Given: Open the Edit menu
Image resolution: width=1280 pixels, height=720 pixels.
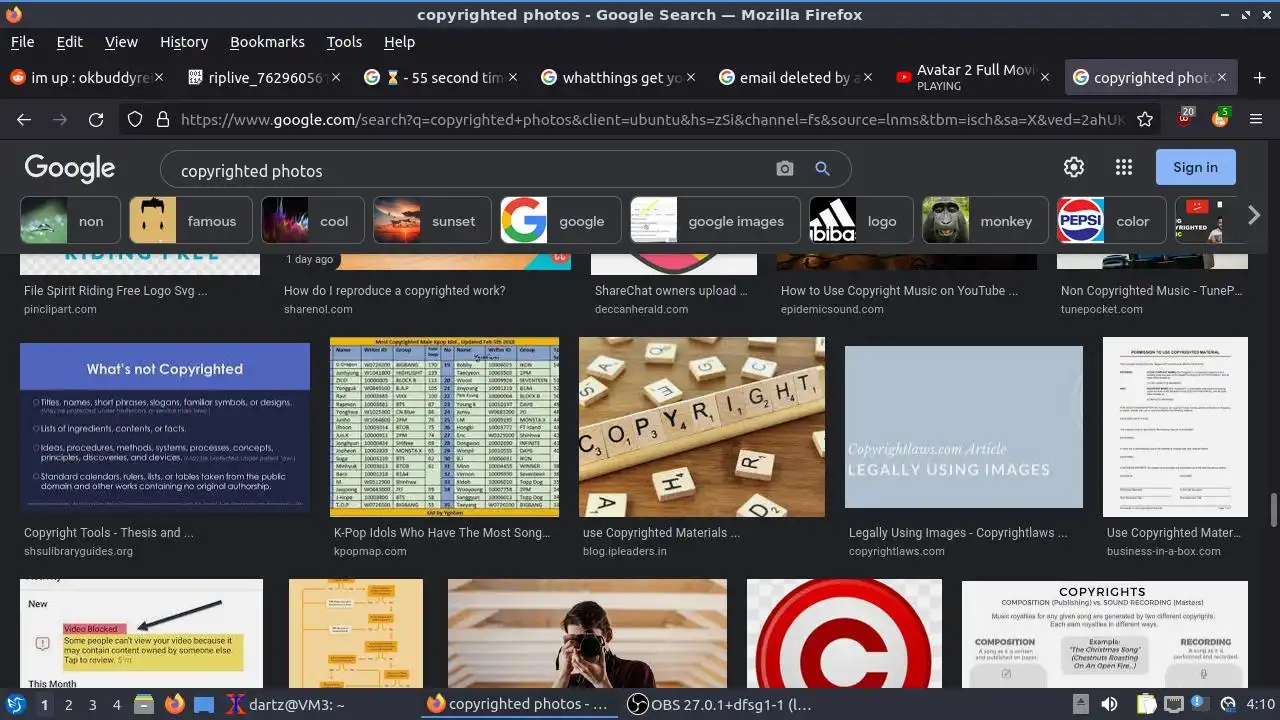Looking at the screenshot, I should [69, 42].
